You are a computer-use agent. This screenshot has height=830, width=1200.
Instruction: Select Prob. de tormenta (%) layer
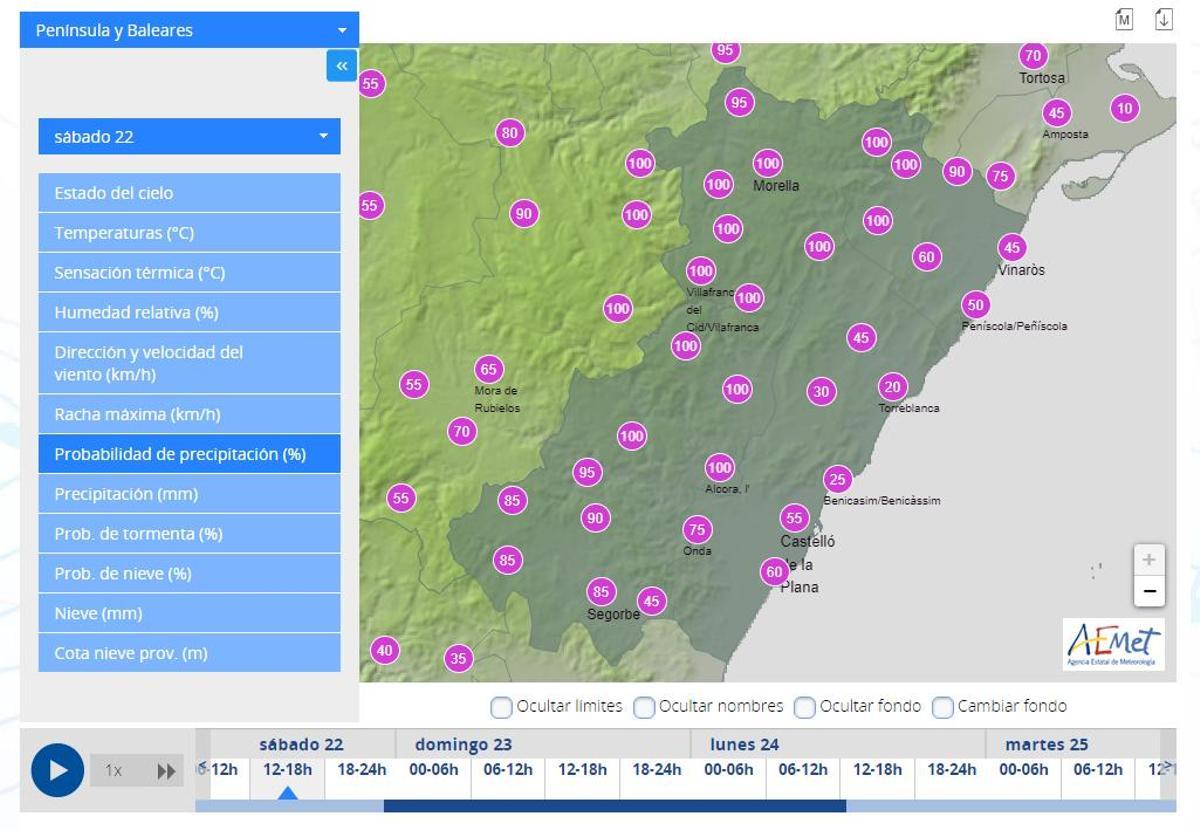click(x=189, y=534)
